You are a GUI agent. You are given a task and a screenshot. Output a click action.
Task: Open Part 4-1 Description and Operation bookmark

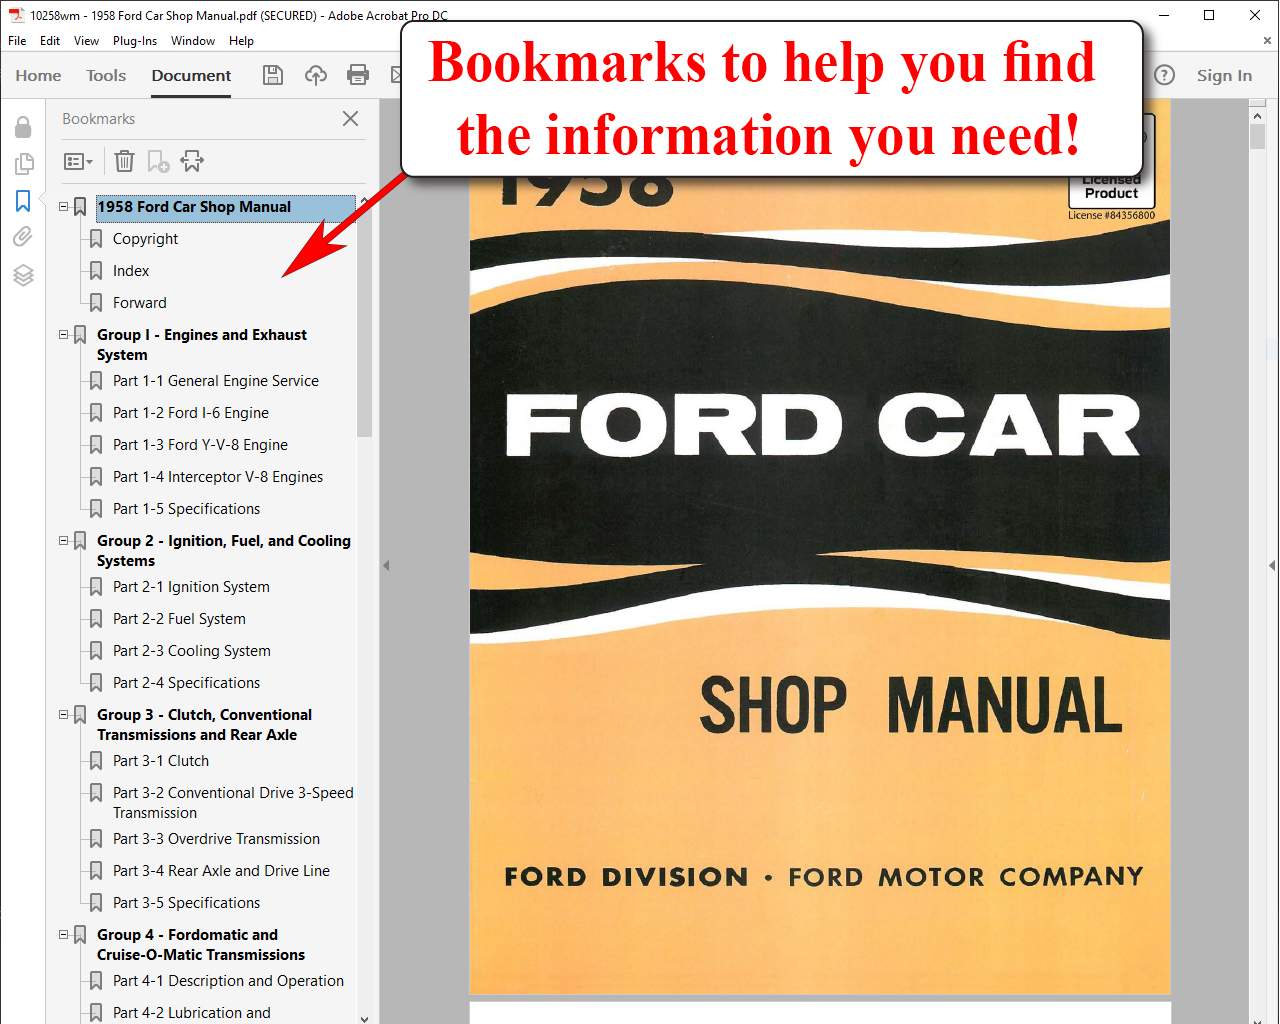pos(228,981)
